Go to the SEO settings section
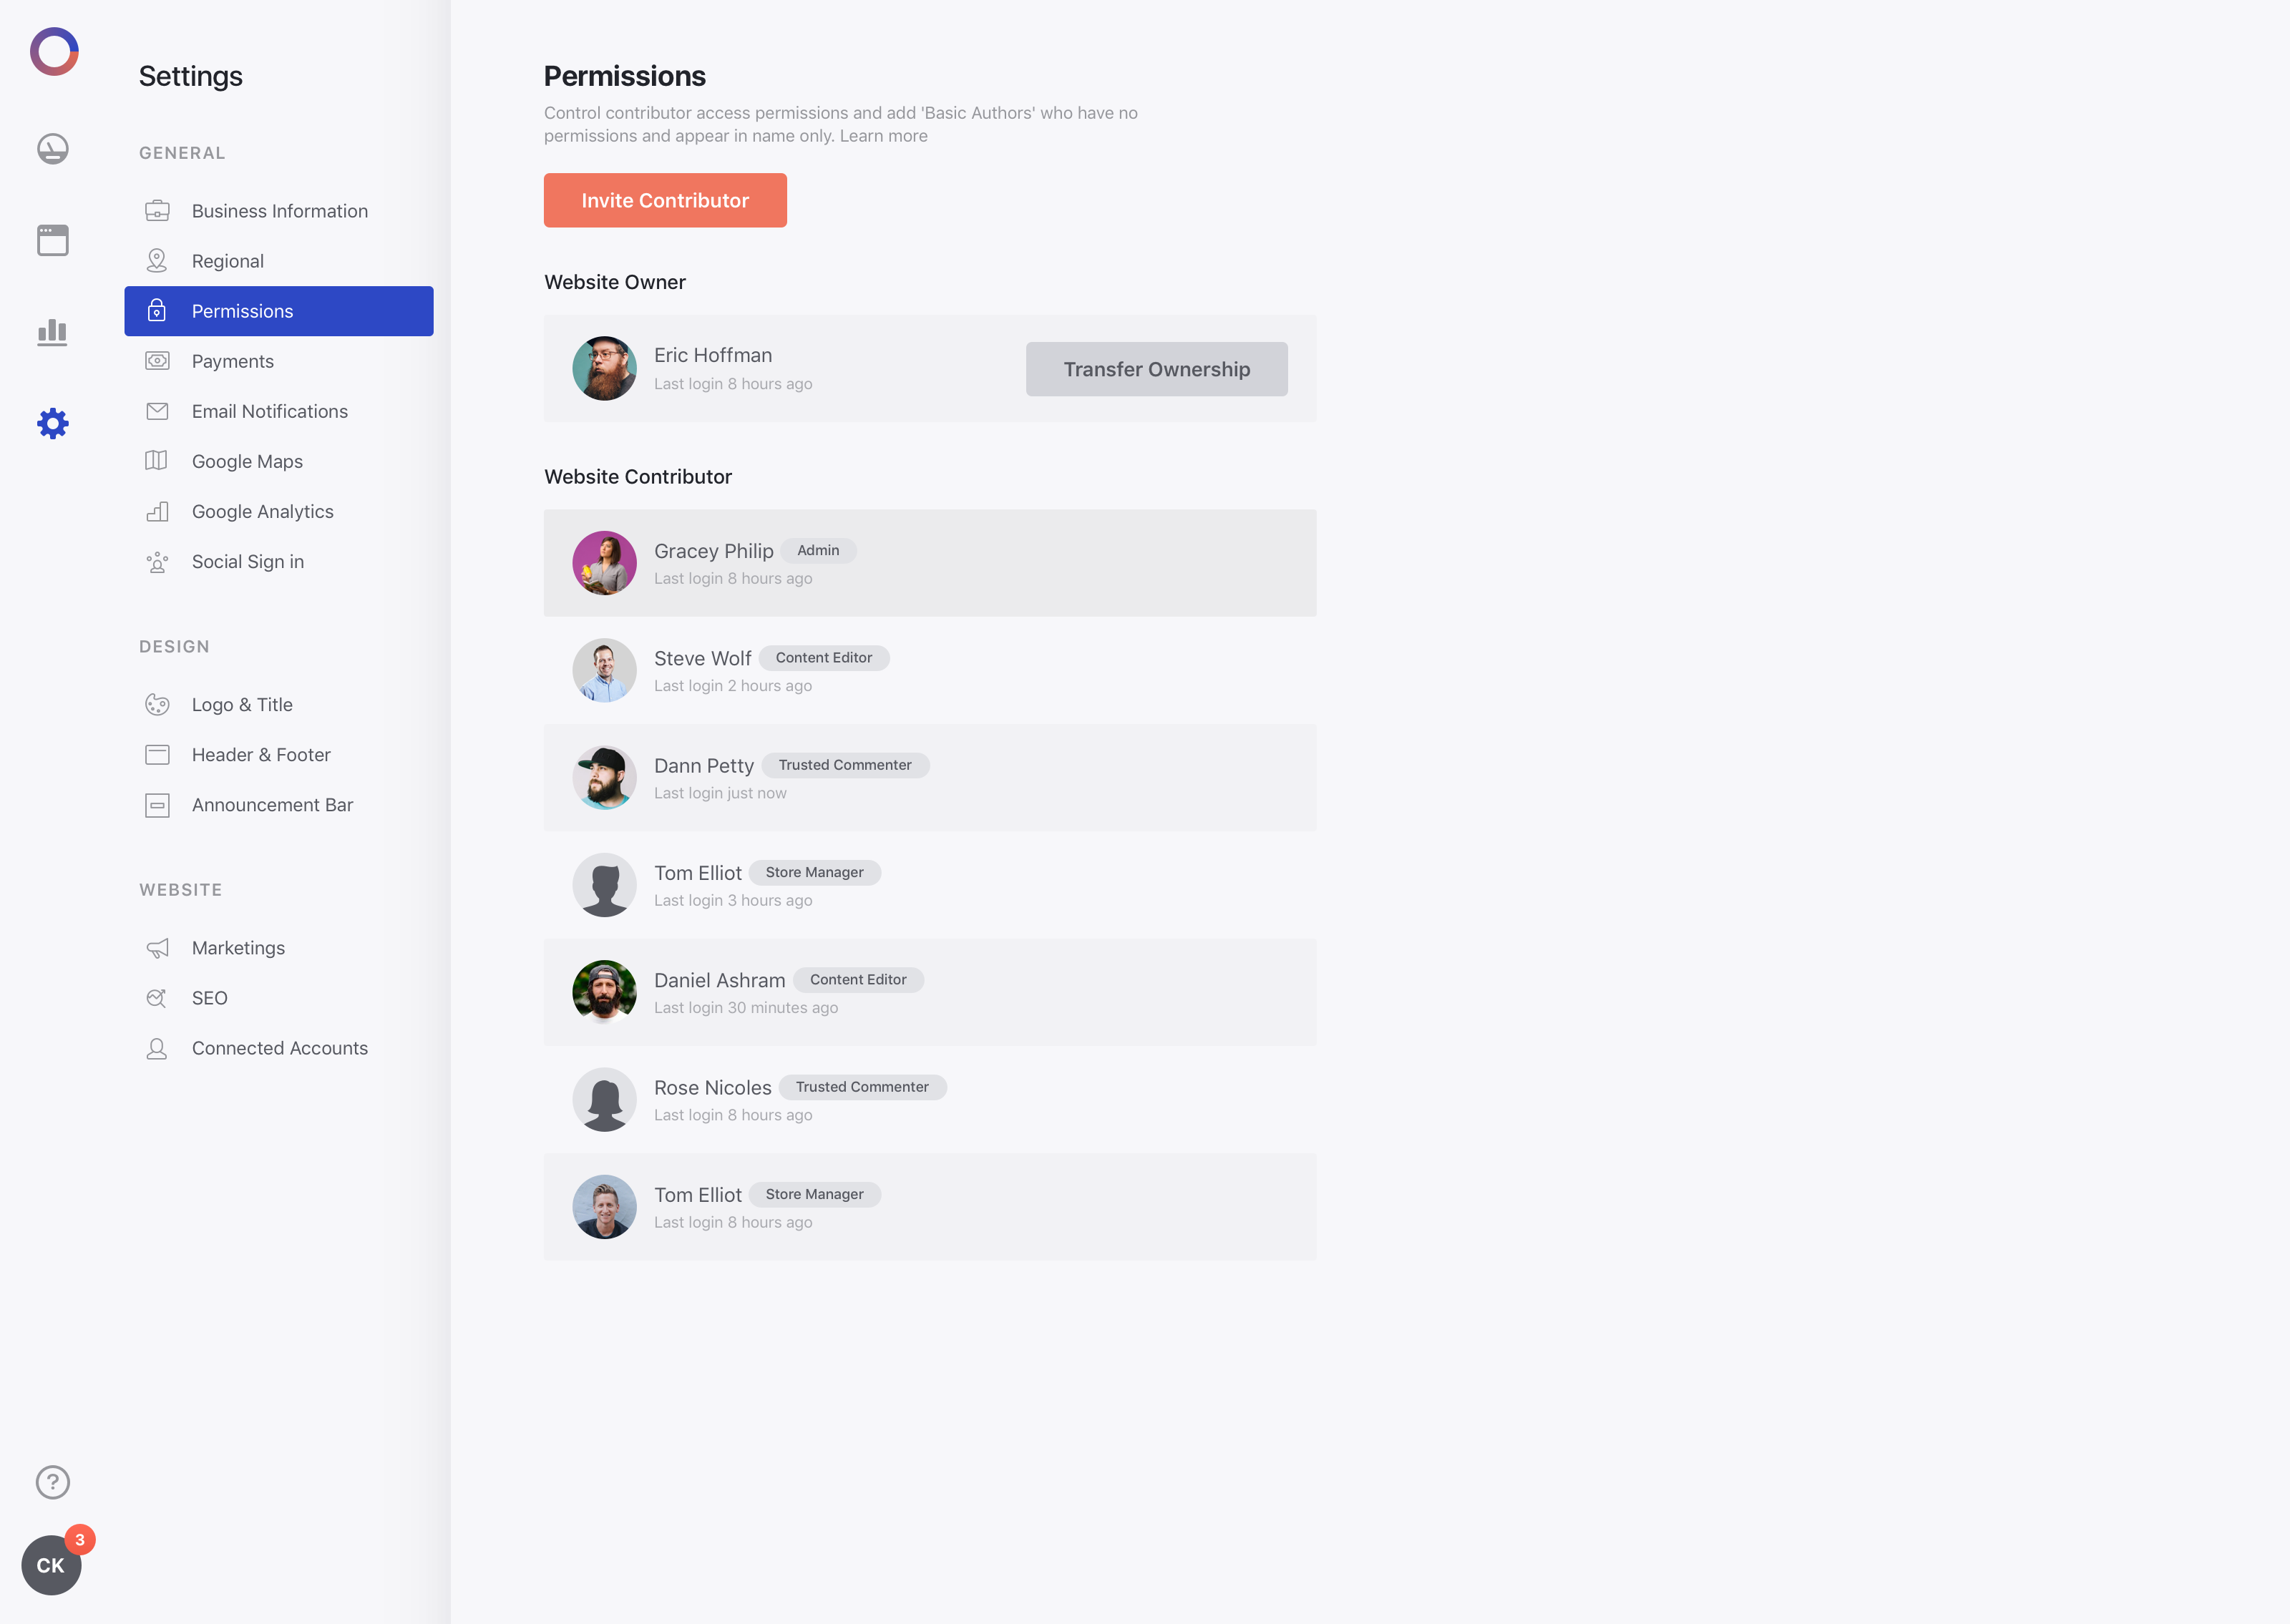Image resolution: width=2290 pixels, height=1624 pixels. (209, 997)
